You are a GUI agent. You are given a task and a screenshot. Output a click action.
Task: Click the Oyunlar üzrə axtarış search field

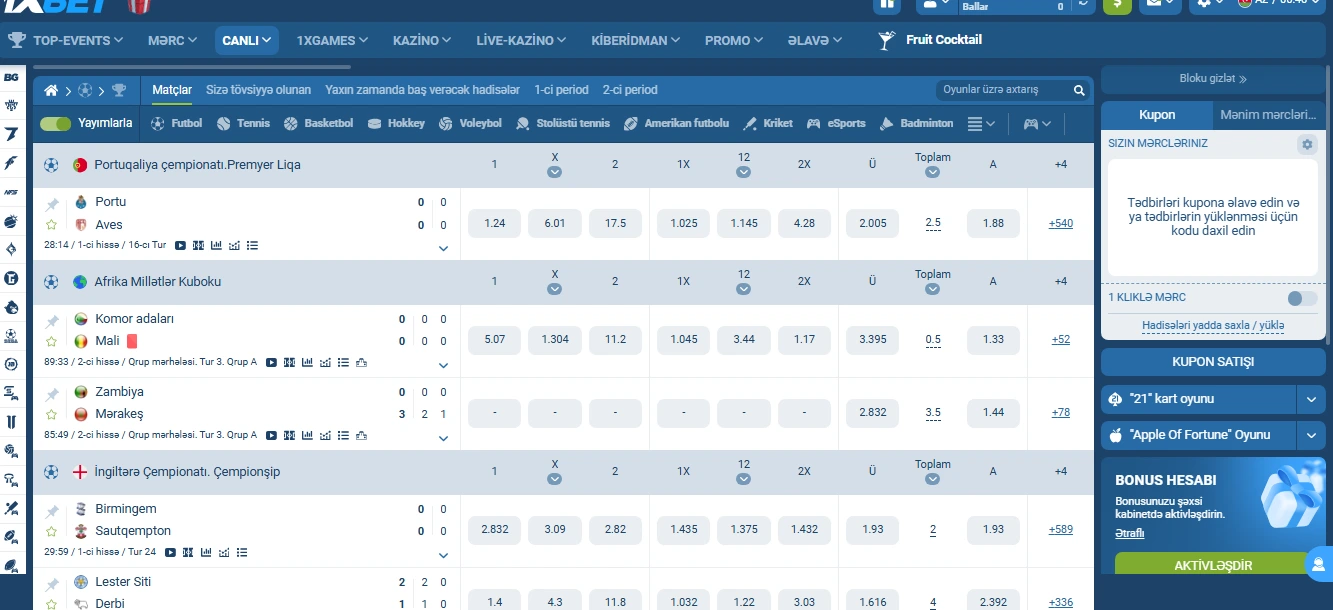coord(1002,90)
